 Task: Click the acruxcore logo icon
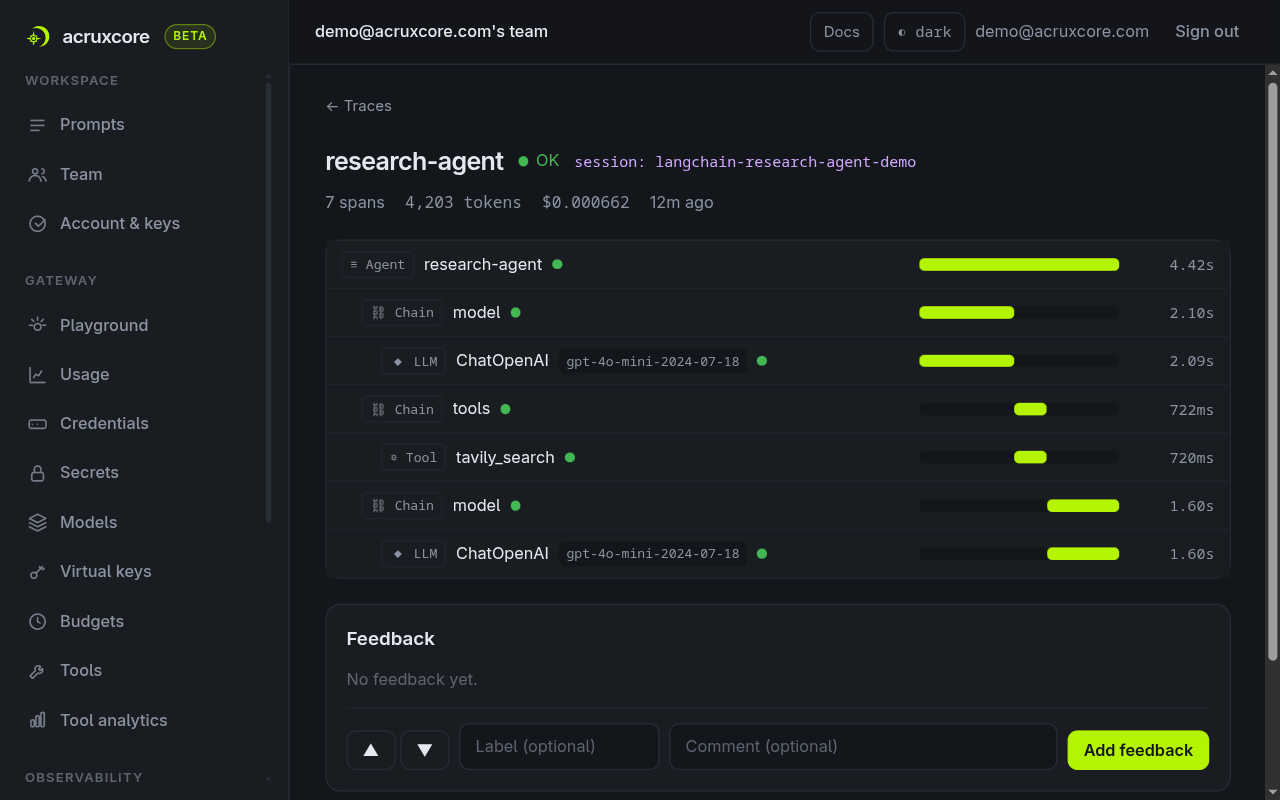click(x=38, y=37)
